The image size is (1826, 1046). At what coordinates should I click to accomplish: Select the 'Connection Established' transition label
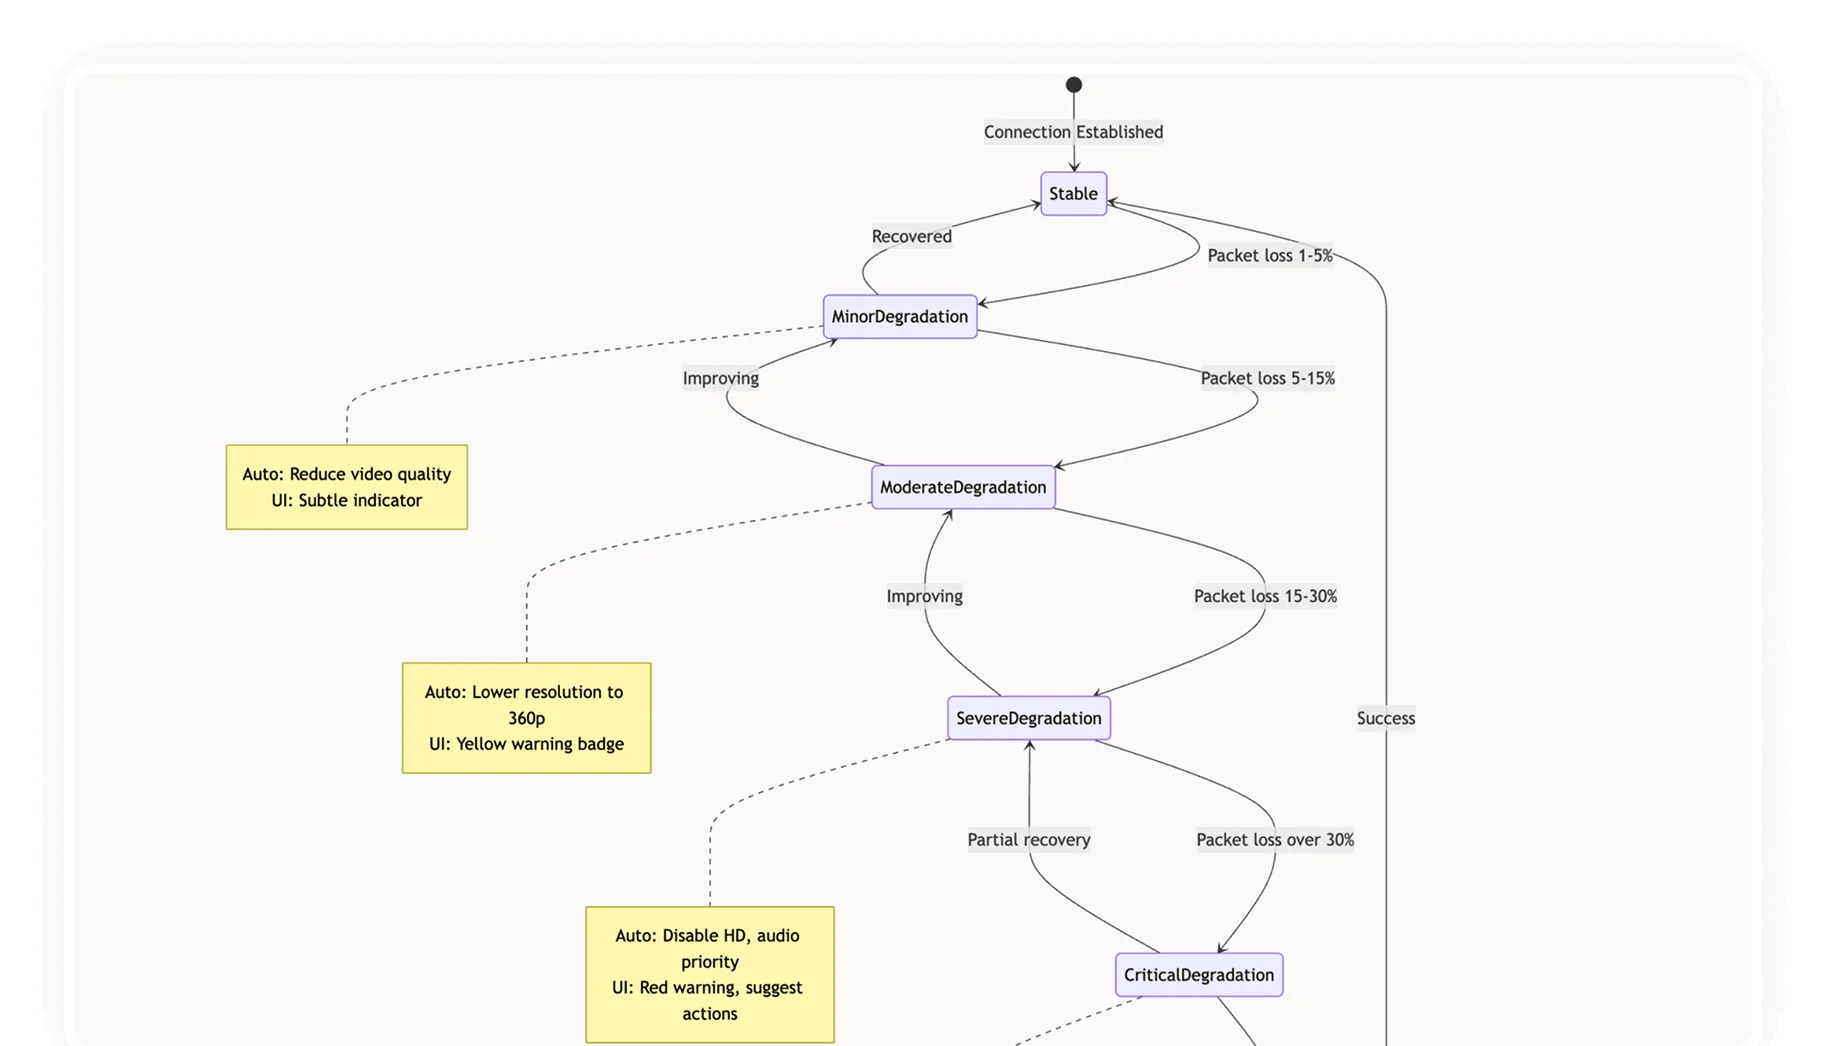tap(1073, 131)
